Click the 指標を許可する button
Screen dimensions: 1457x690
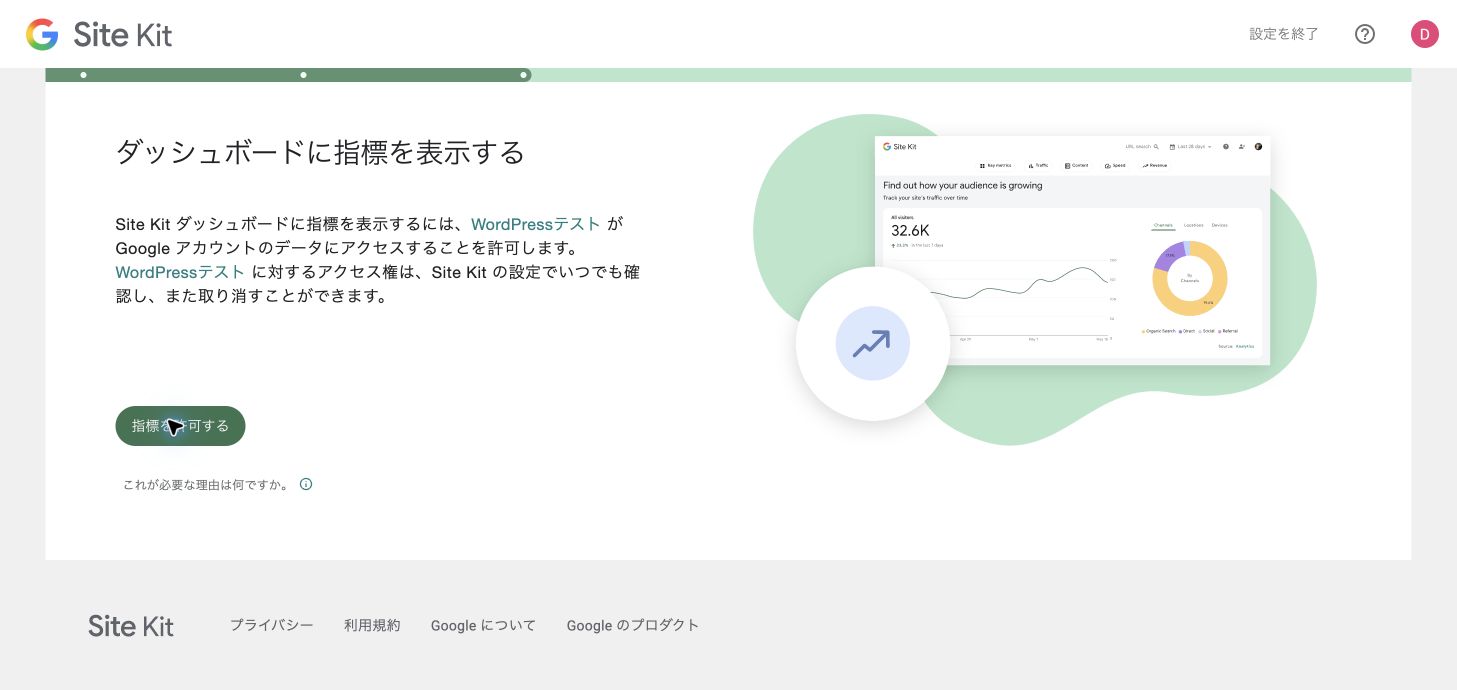(180, 426)
